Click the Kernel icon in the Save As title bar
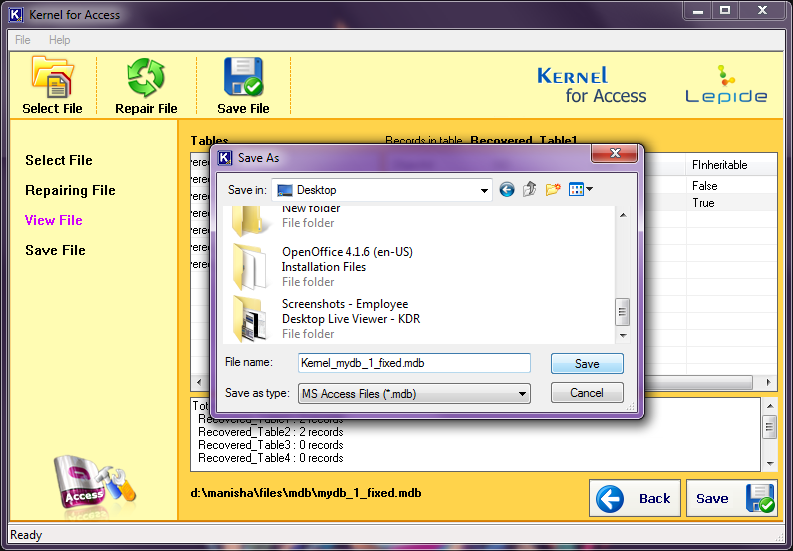Screen dimensions: 793x551 (x=225, y=158)
